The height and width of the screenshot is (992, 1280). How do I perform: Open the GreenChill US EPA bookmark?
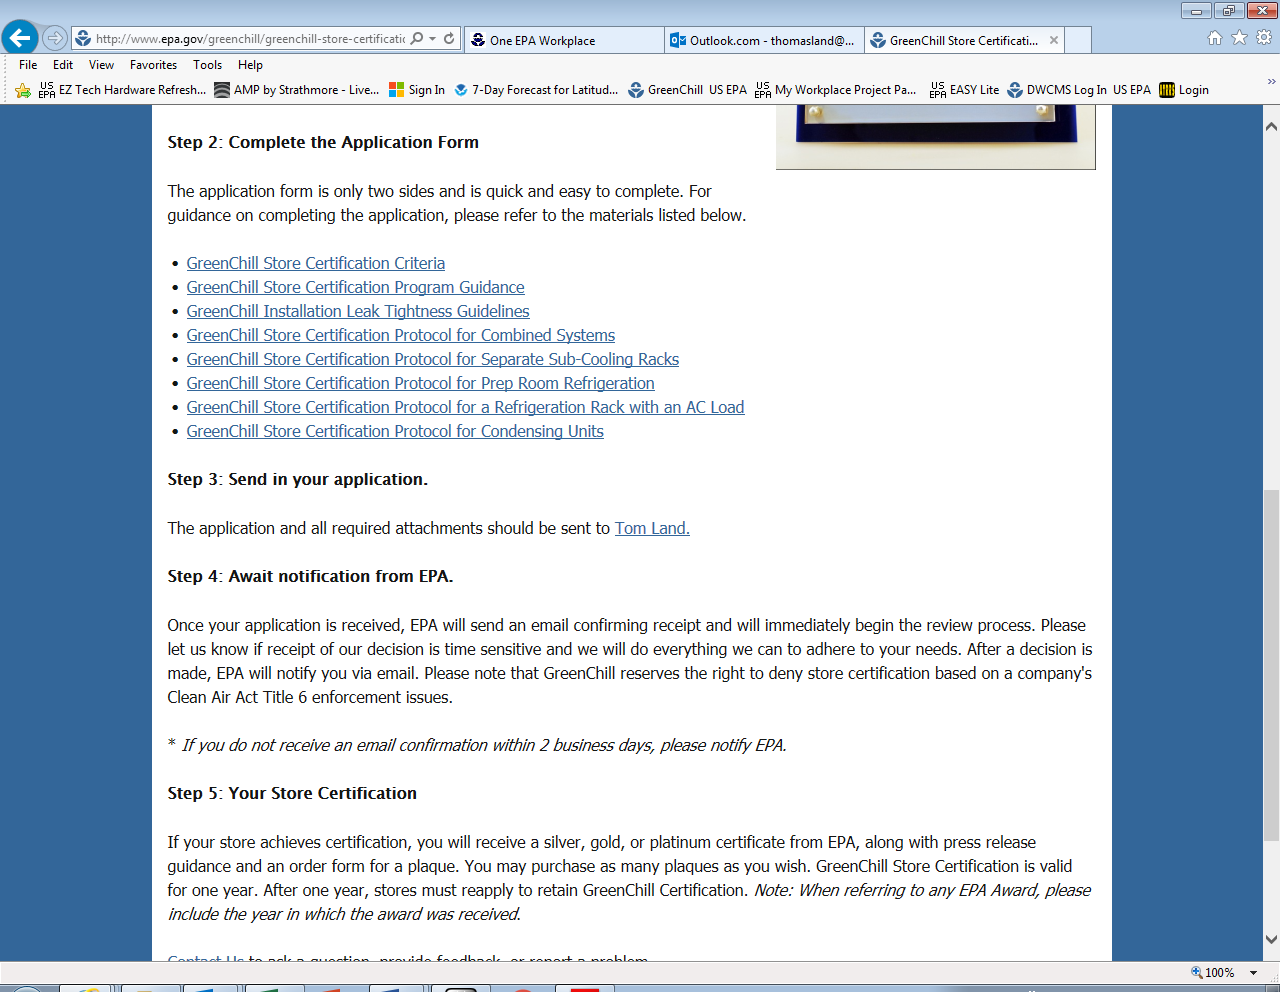coord(688,90)
